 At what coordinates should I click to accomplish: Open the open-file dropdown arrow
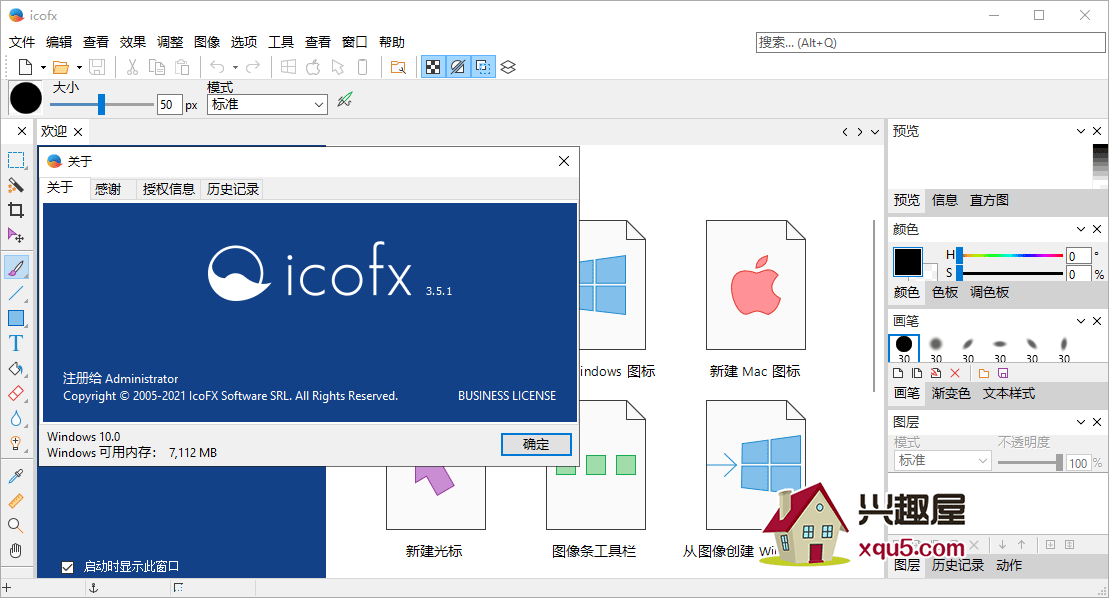pyautogui.click(x=79, y=68)
